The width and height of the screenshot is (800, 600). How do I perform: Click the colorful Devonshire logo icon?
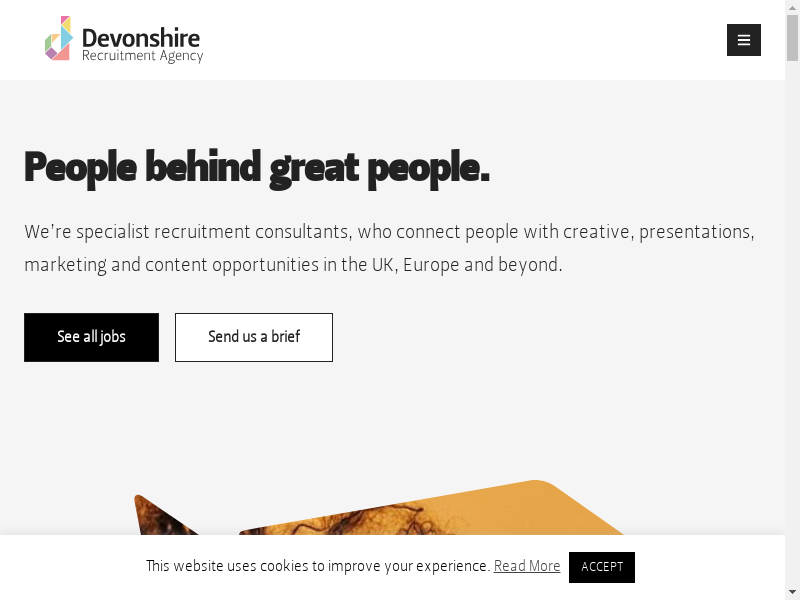coord(58,39)
